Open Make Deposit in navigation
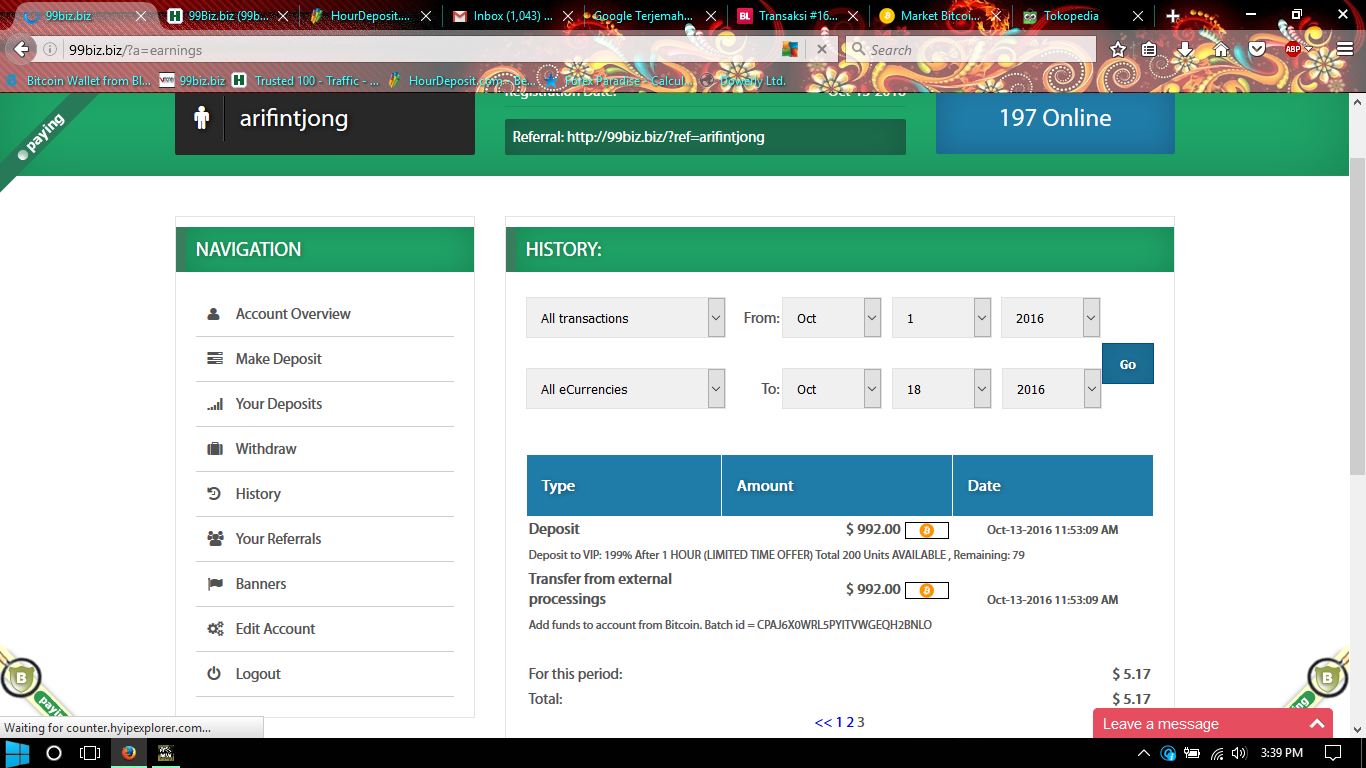Viewport: 1366px width, 768px height. [x=278, y=359]
